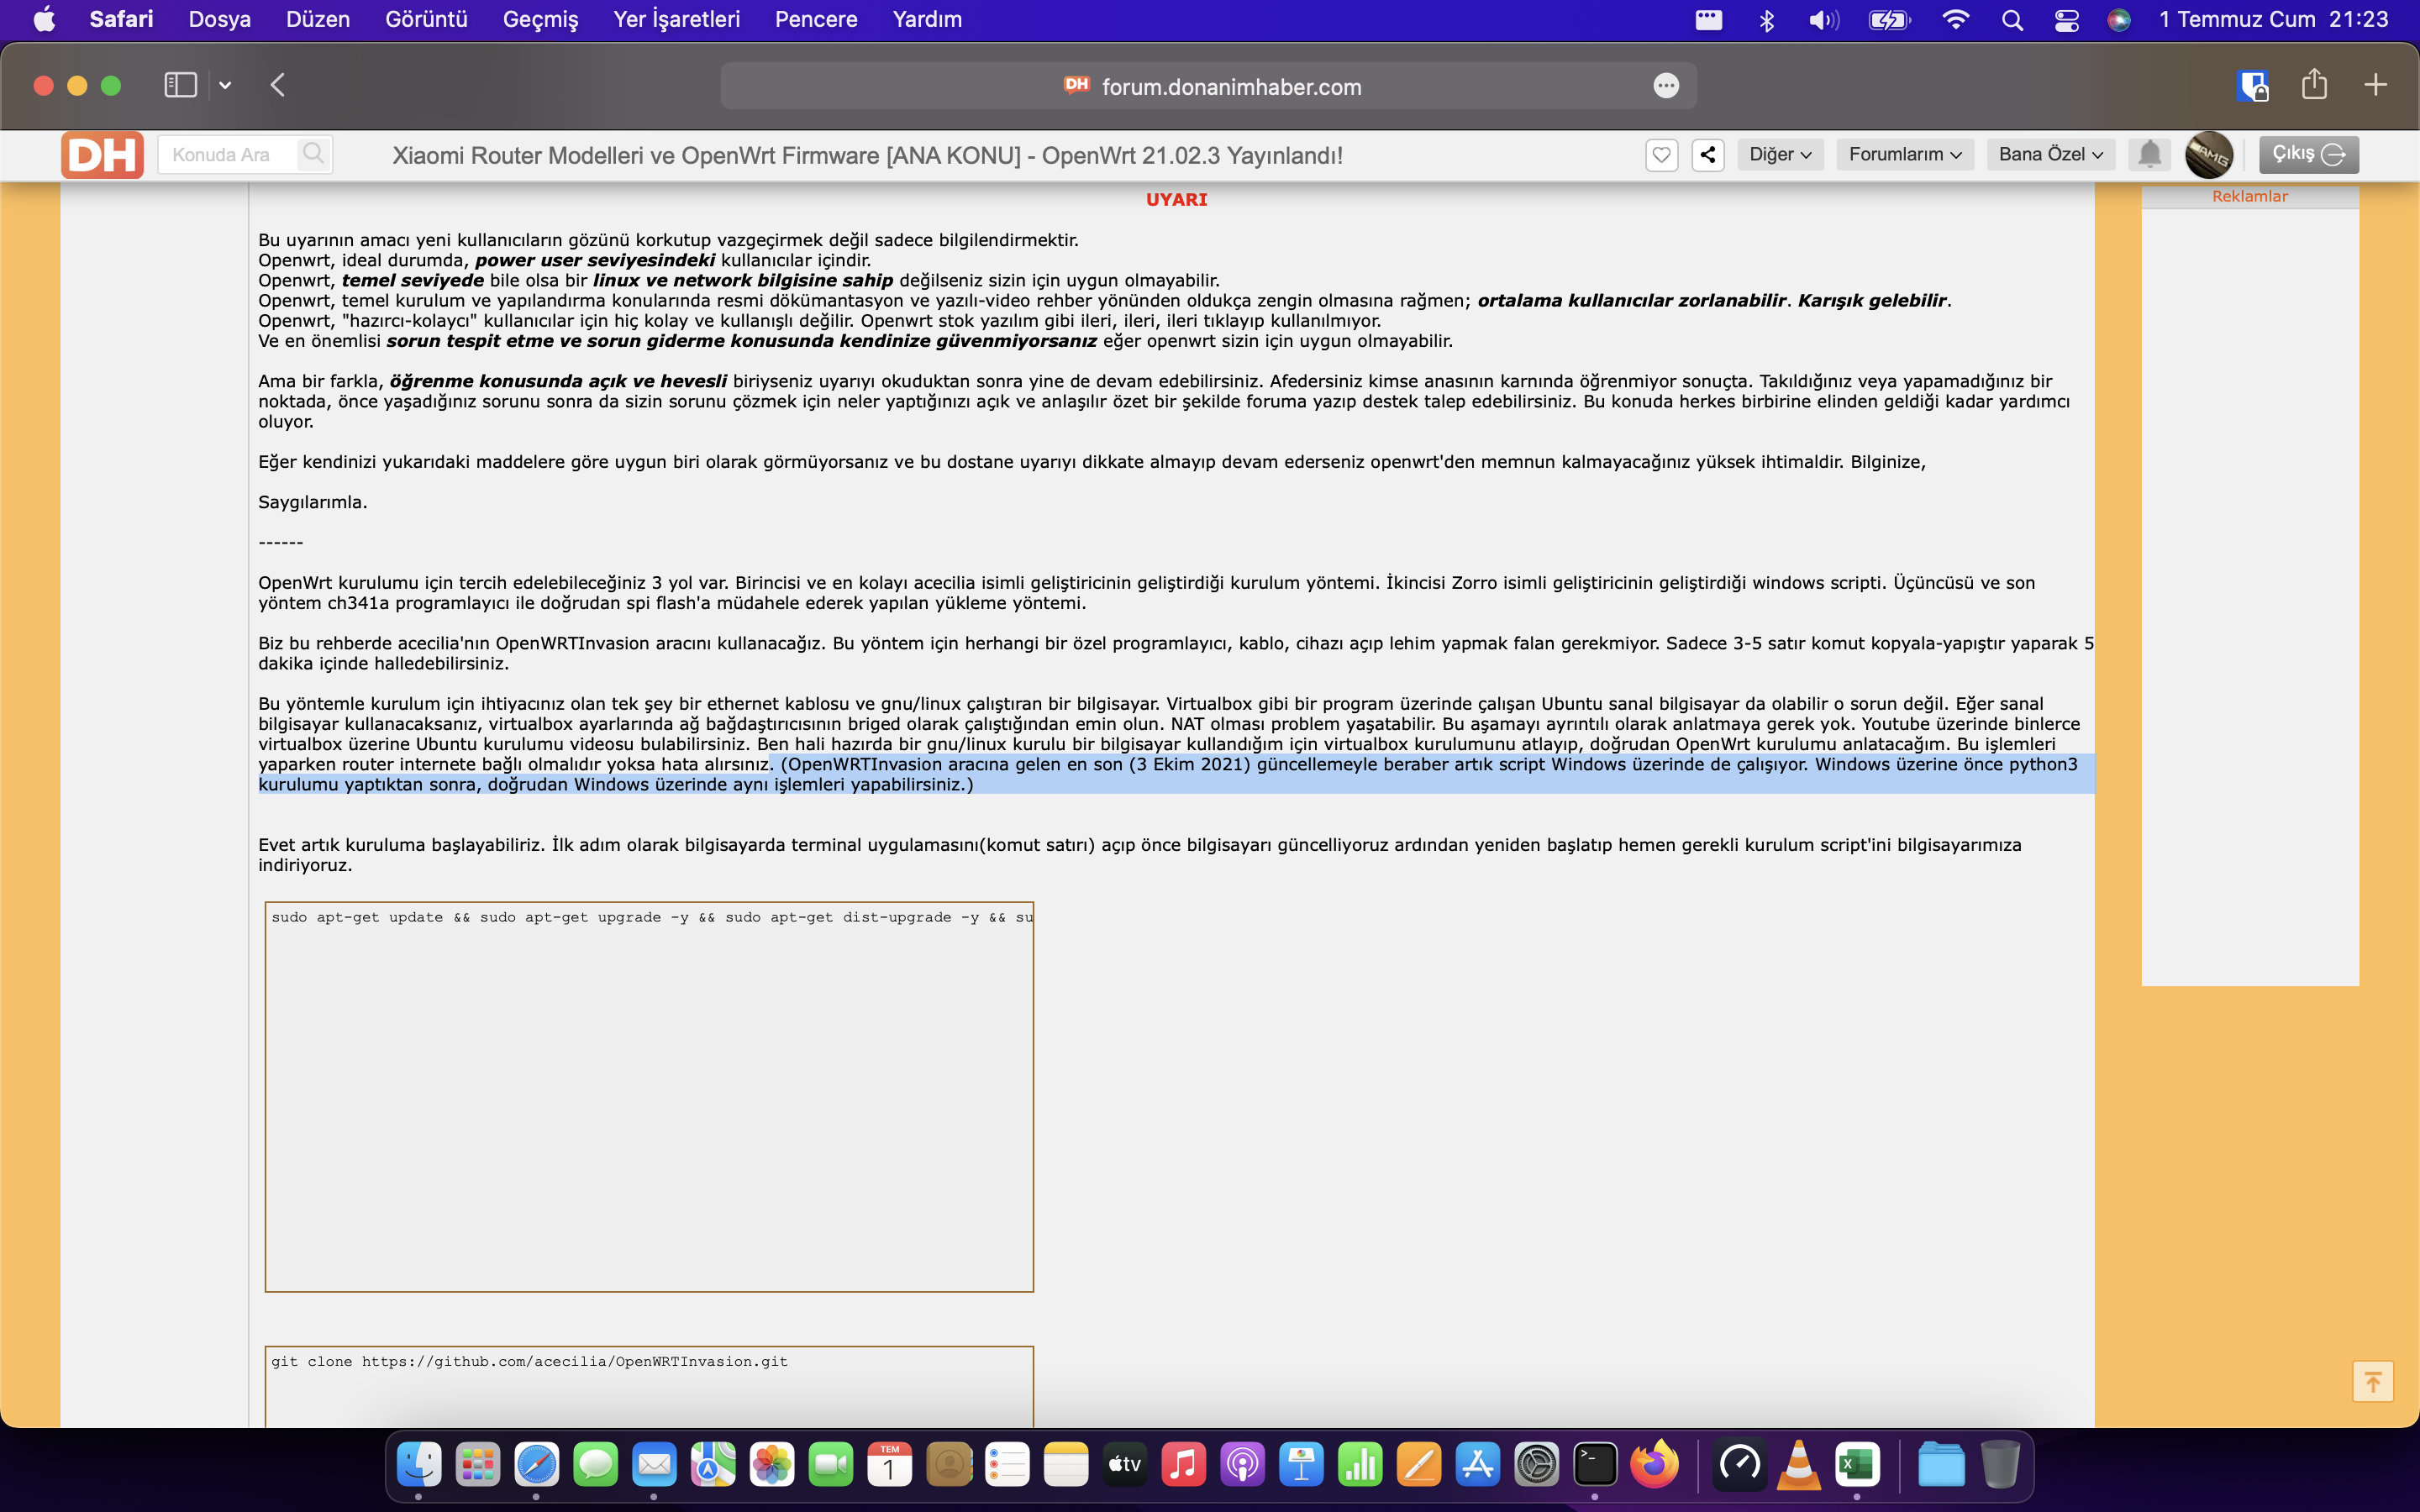Log out with the Çıkış button
2420x1512 pixels.
coord(2308,154)
